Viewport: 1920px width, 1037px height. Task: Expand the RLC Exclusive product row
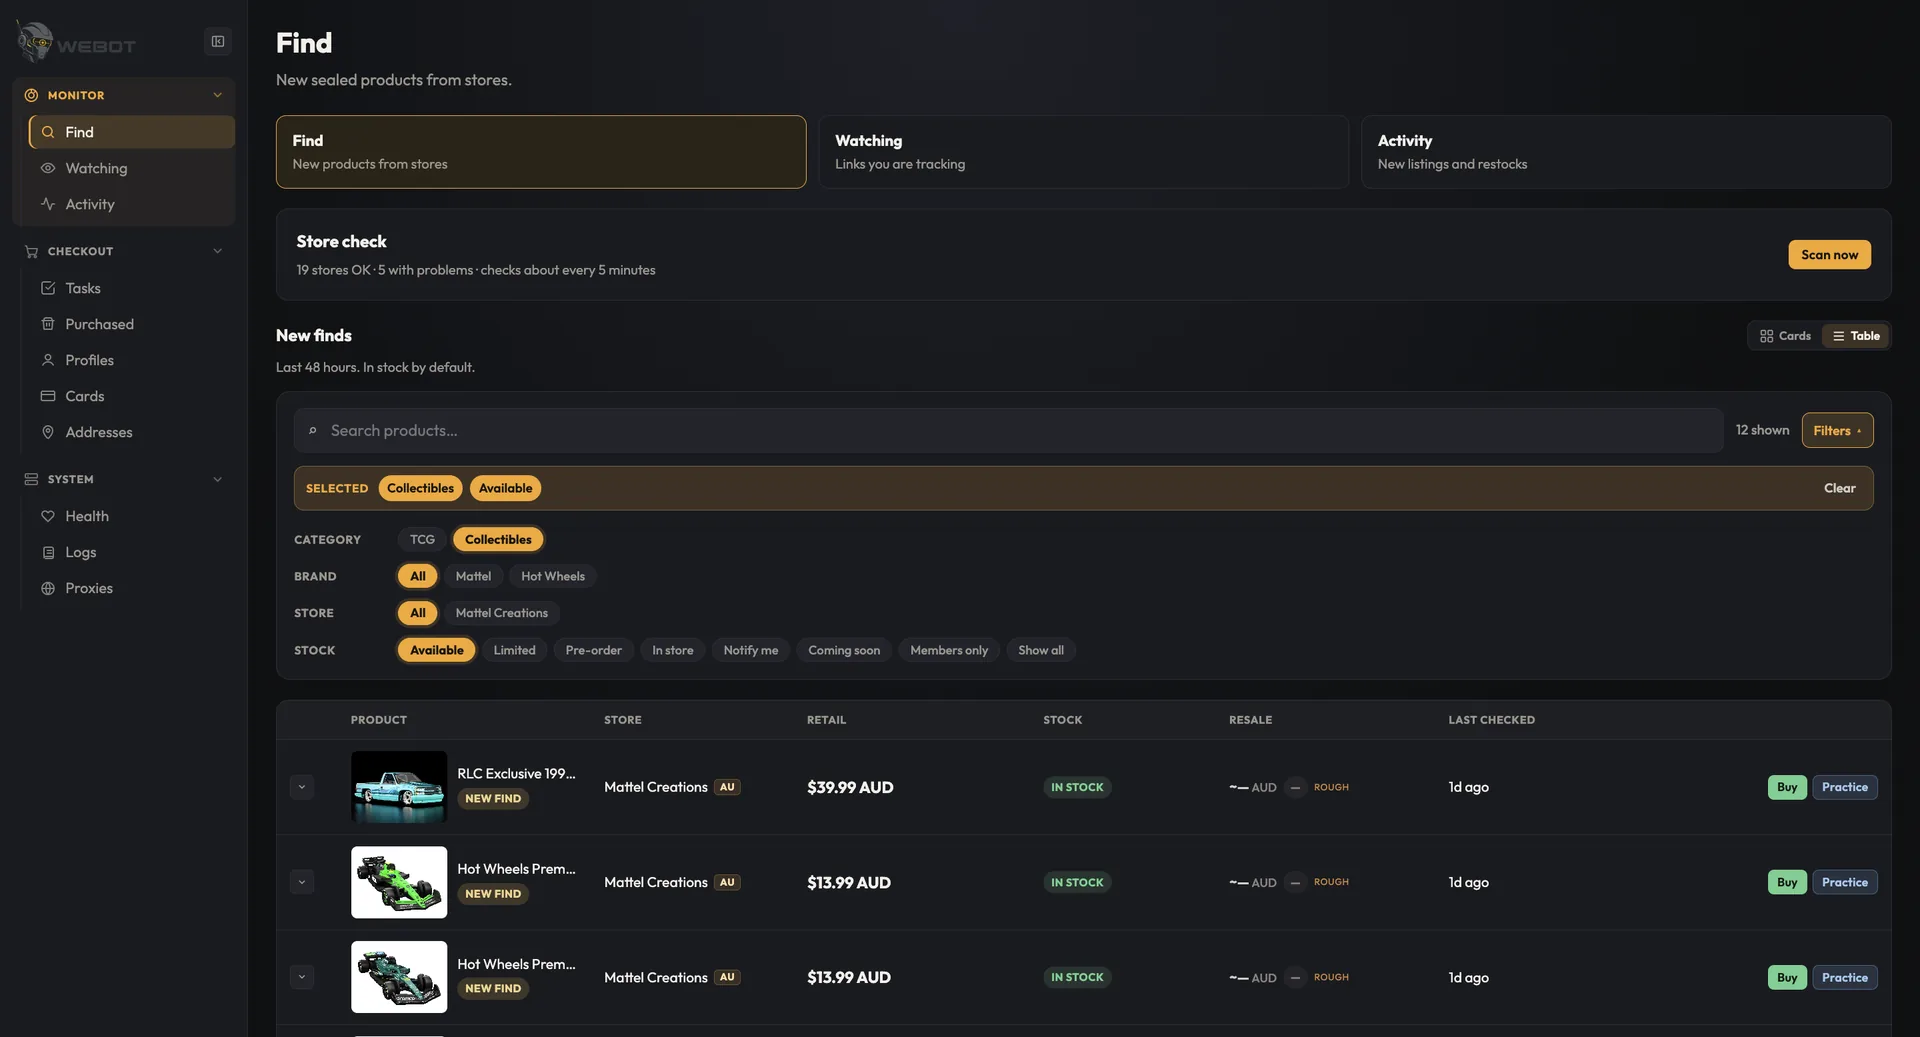coord(302,787)
